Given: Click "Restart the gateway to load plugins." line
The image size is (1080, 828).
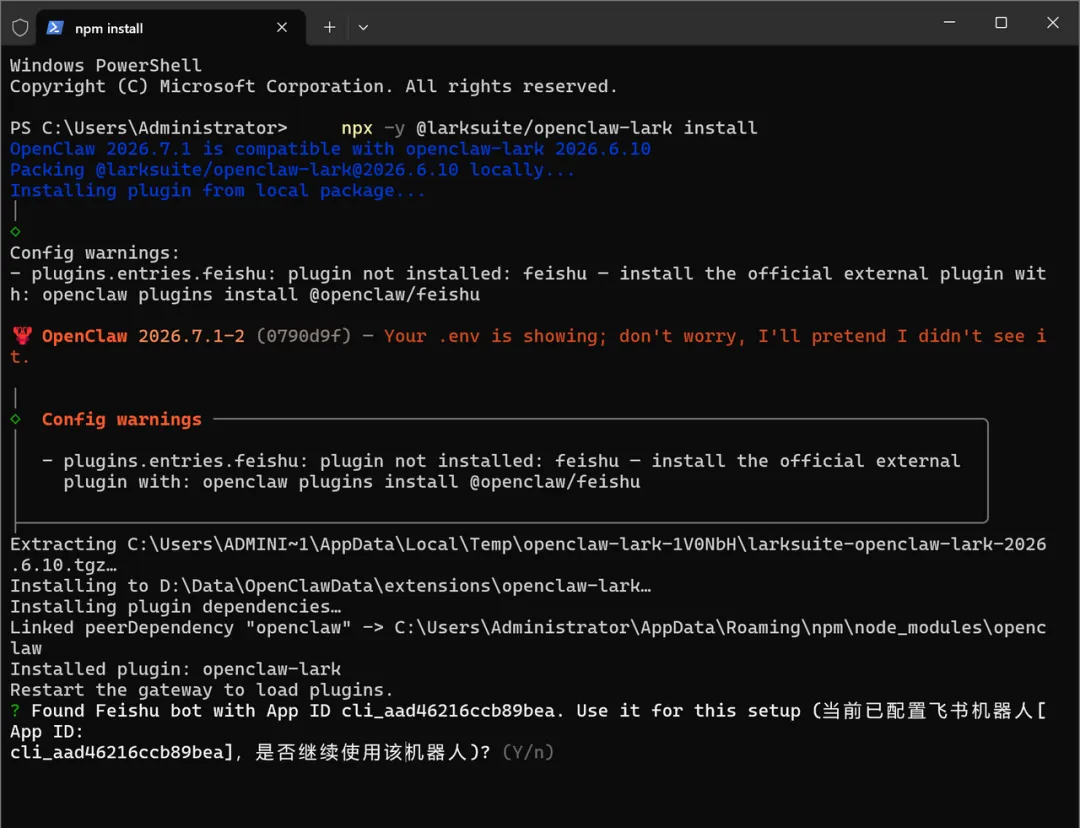Looking at the screenshot, I should (x=201, y=690).
